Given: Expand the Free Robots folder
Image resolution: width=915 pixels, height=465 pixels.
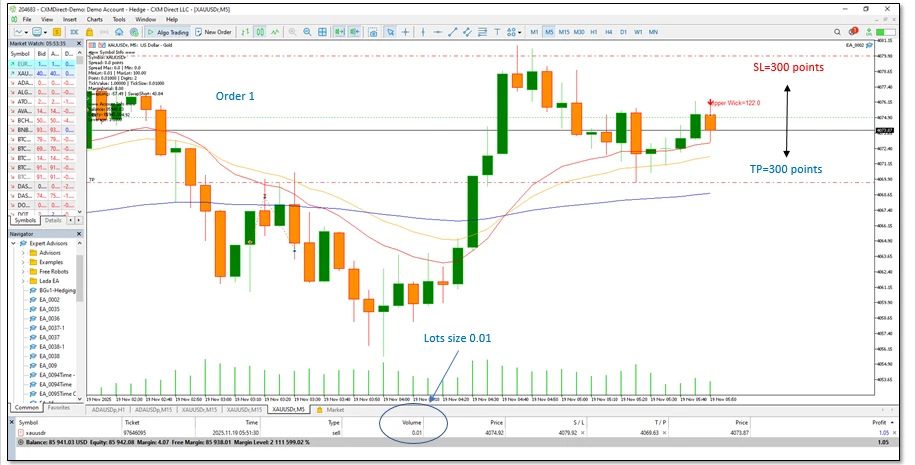Looking at the screenshot, I should point(23,271).
